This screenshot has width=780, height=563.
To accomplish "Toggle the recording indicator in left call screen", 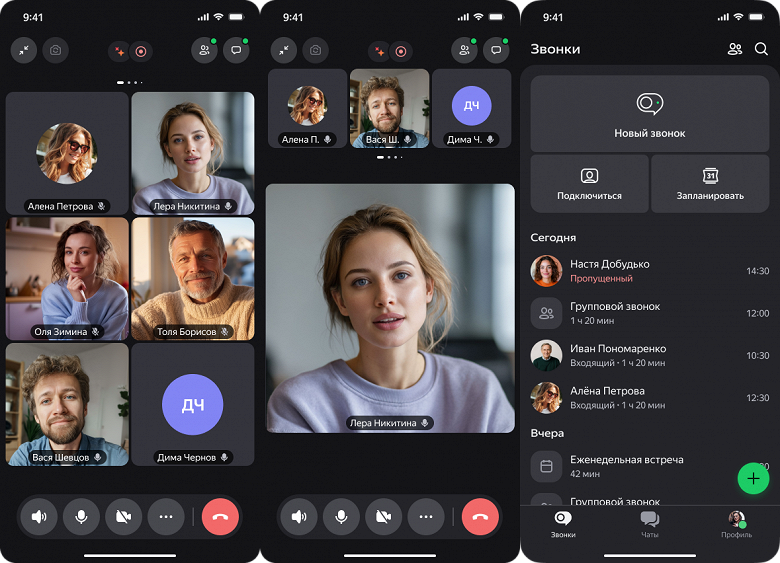I will coord(141,51).
